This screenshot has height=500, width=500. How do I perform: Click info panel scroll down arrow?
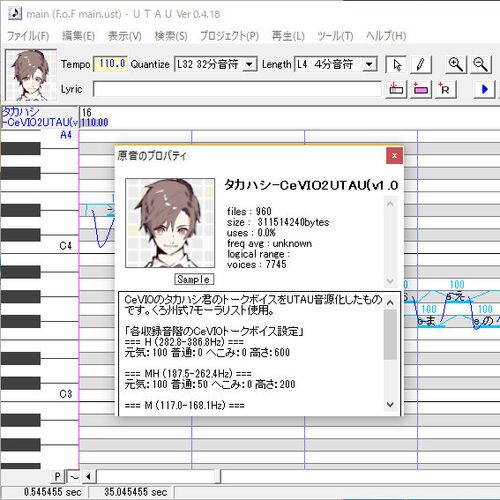point(391,281)
